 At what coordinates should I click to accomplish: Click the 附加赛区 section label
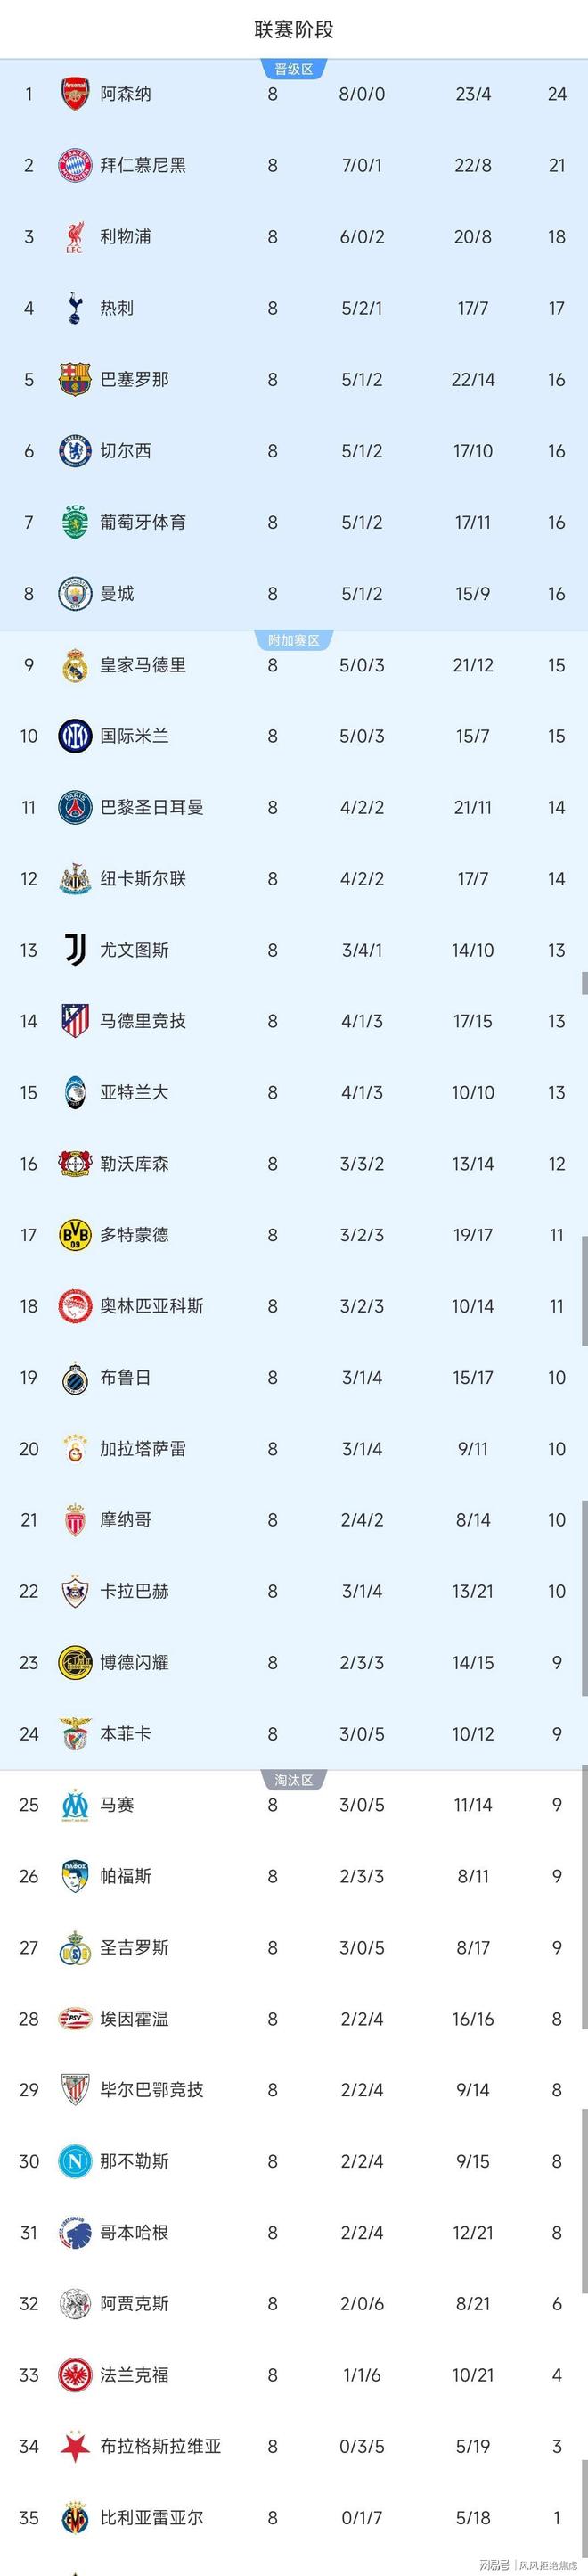pos(294,640)
